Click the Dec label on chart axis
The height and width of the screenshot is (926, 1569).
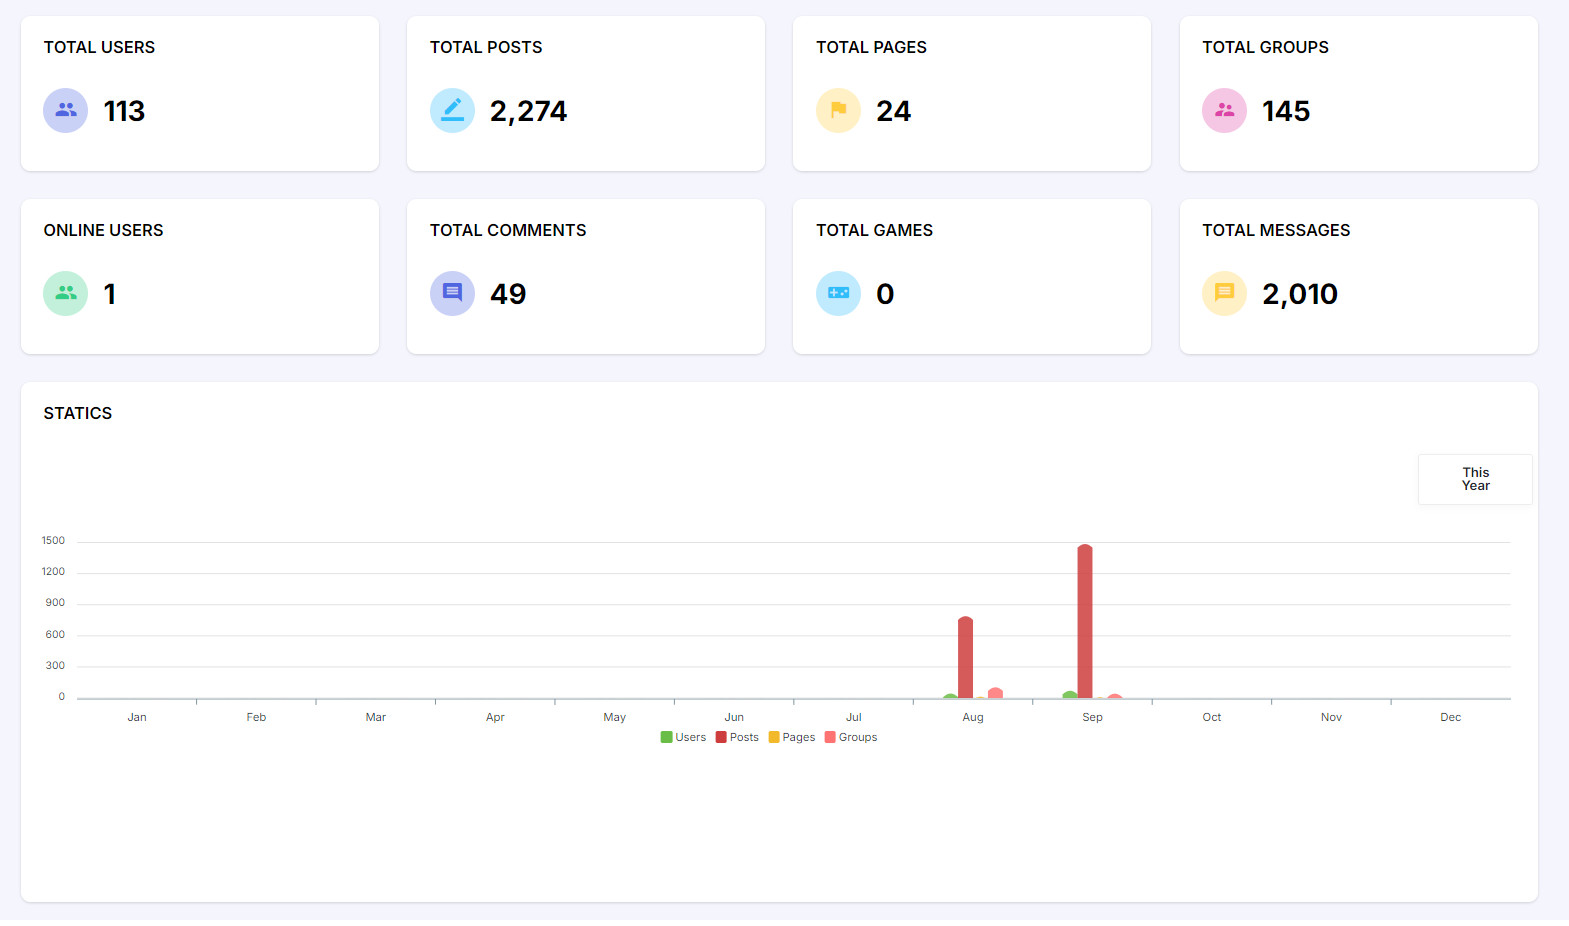tap(1451, 717)
